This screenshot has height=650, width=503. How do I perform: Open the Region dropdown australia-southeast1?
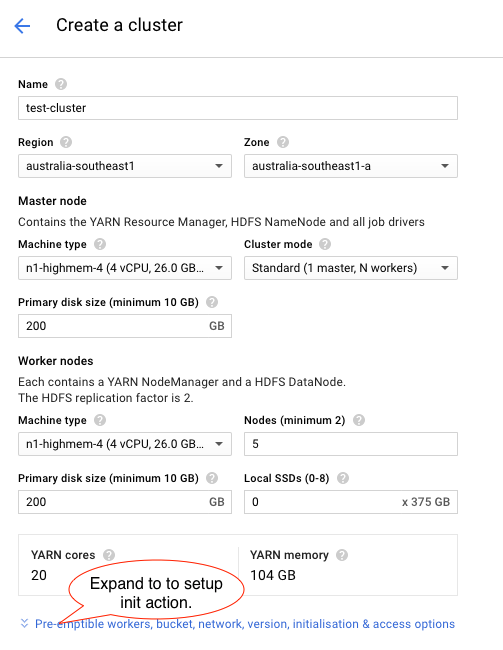(125, 166)
